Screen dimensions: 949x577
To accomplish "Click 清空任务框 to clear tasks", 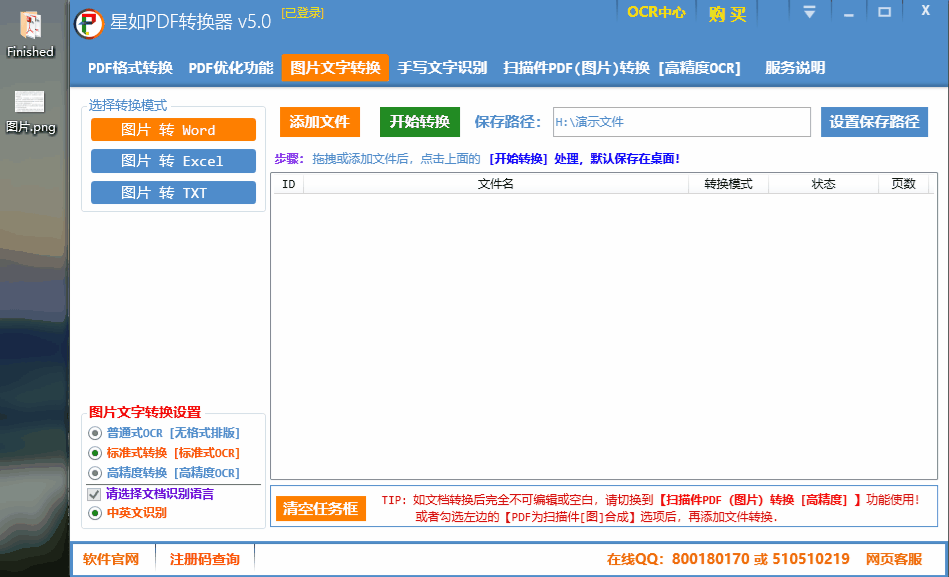I will pyautogui.click(x=320, y=509).
